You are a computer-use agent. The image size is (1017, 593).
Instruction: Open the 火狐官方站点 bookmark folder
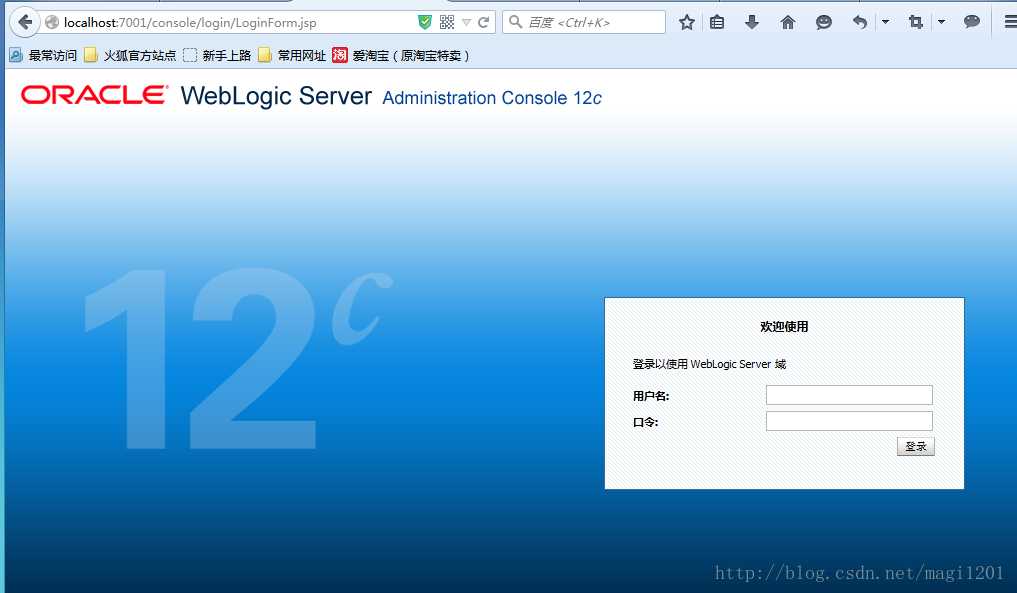130,56
